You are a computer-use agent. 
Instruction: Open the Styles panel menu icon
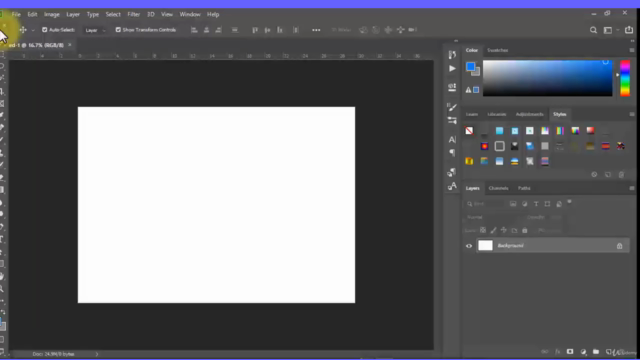[x=632, y=114]
